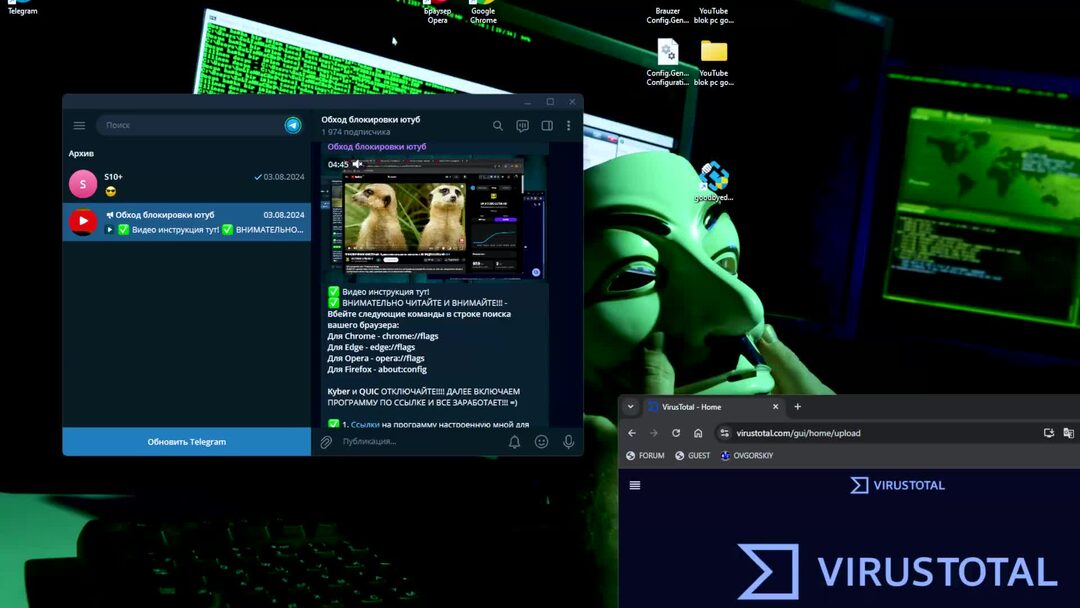Select the VirusTotal - Home tab
The image size is (1080, 608).
point(713,407)
